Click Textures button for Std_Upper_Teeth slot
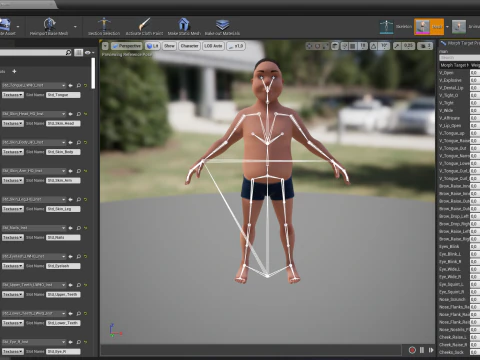The width and height of the screenshot is (480, 360). click(13, 294)
